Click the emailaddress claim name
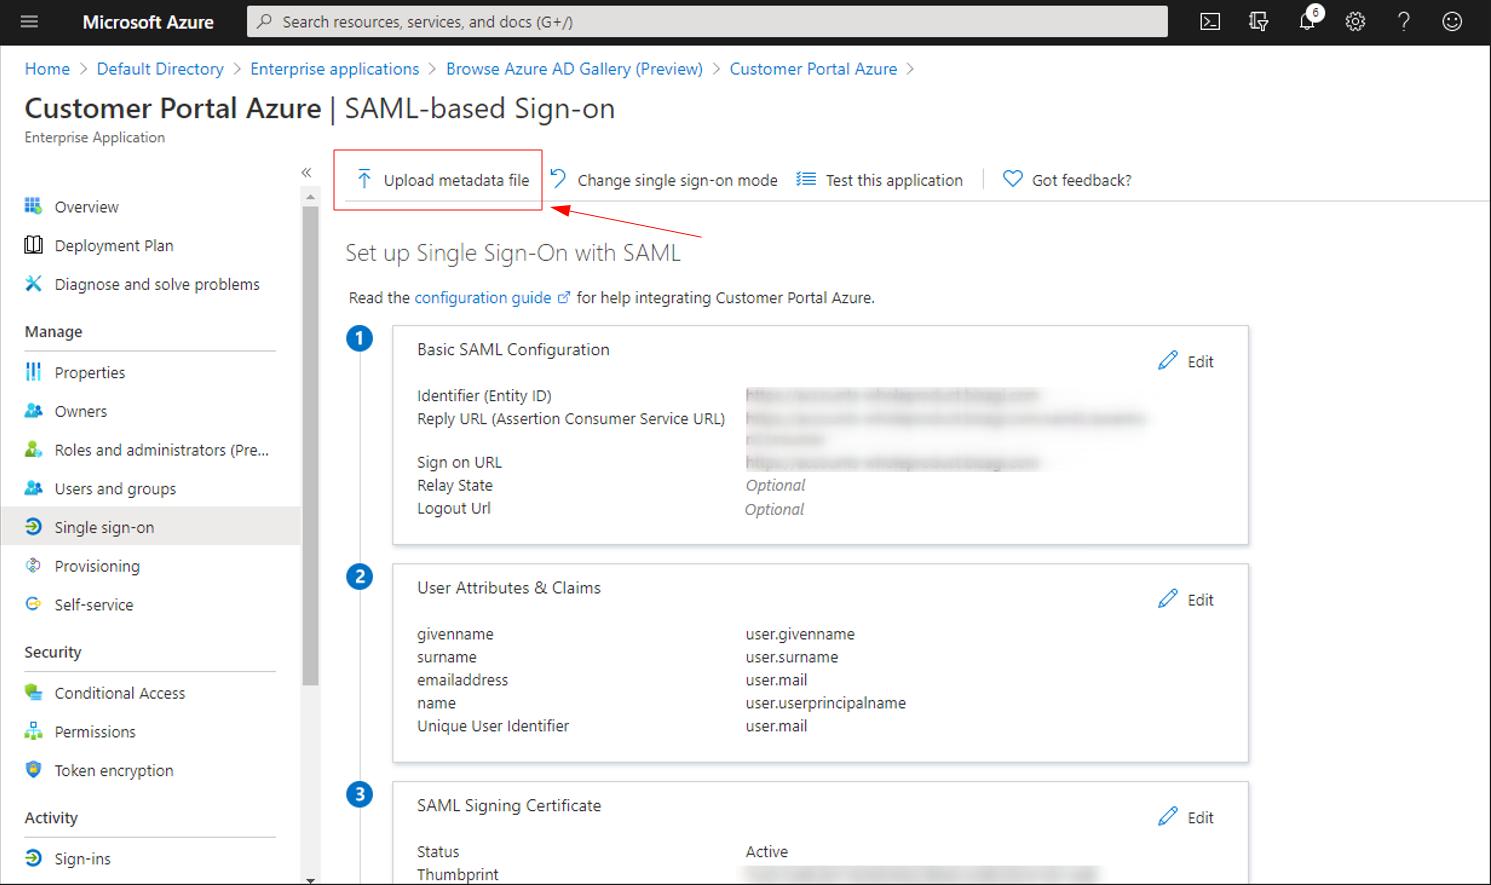 (x=462, y=681)
